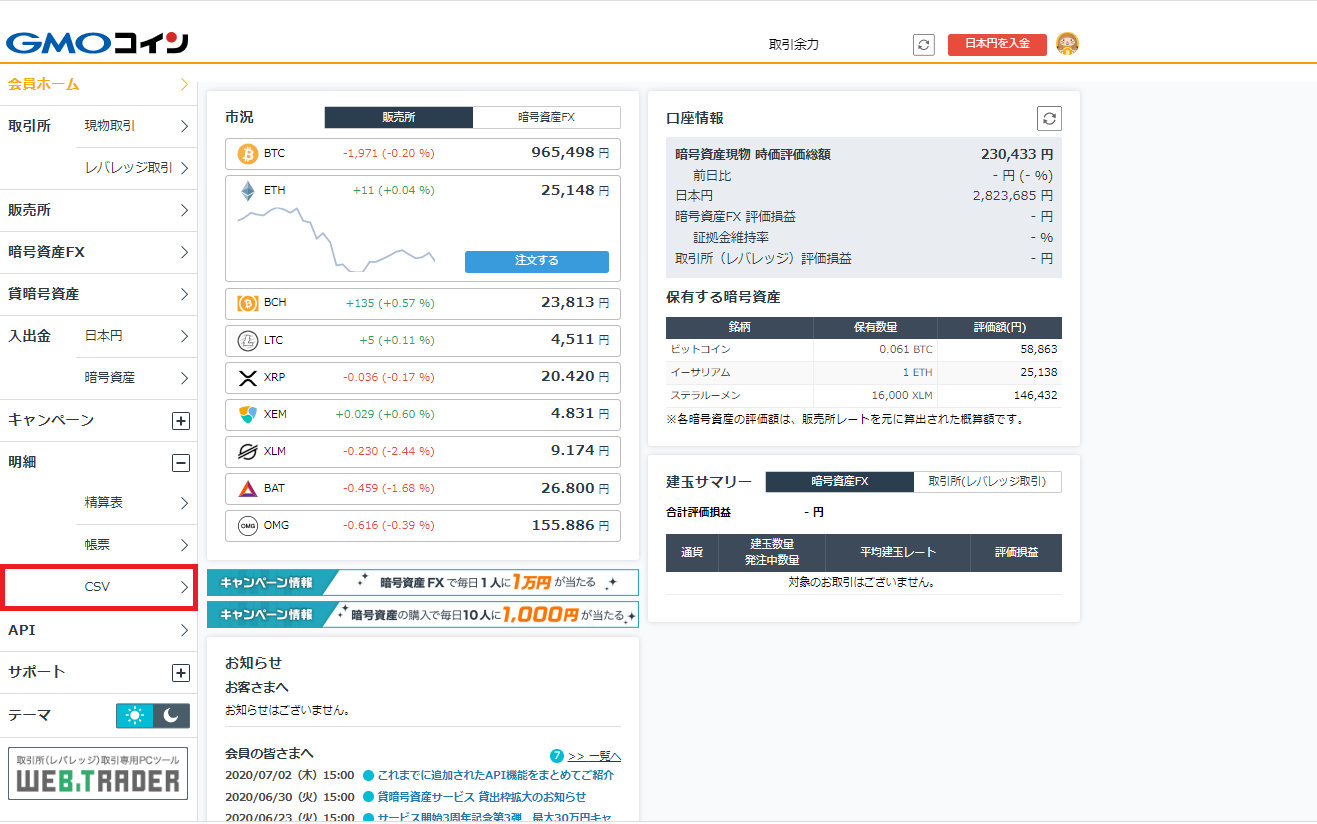Screen dimensions: 1317x824
Task: Click the refresh icon beside 取引余力
Action: 924,45
